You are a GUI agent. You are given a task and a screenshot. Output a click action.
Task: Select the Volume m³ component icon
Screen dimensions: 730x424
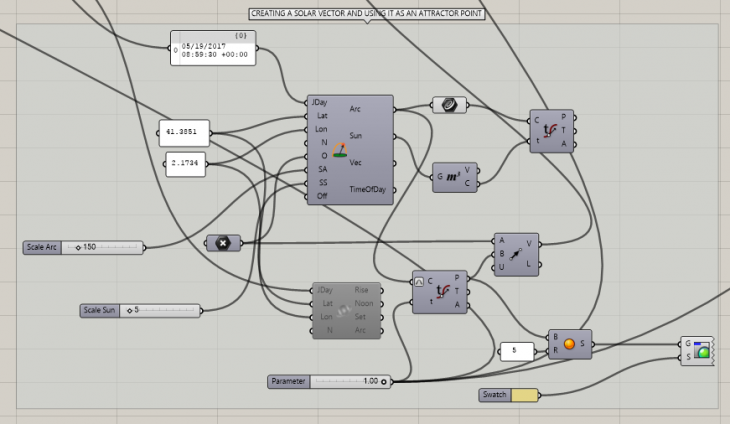click(451, 177)
